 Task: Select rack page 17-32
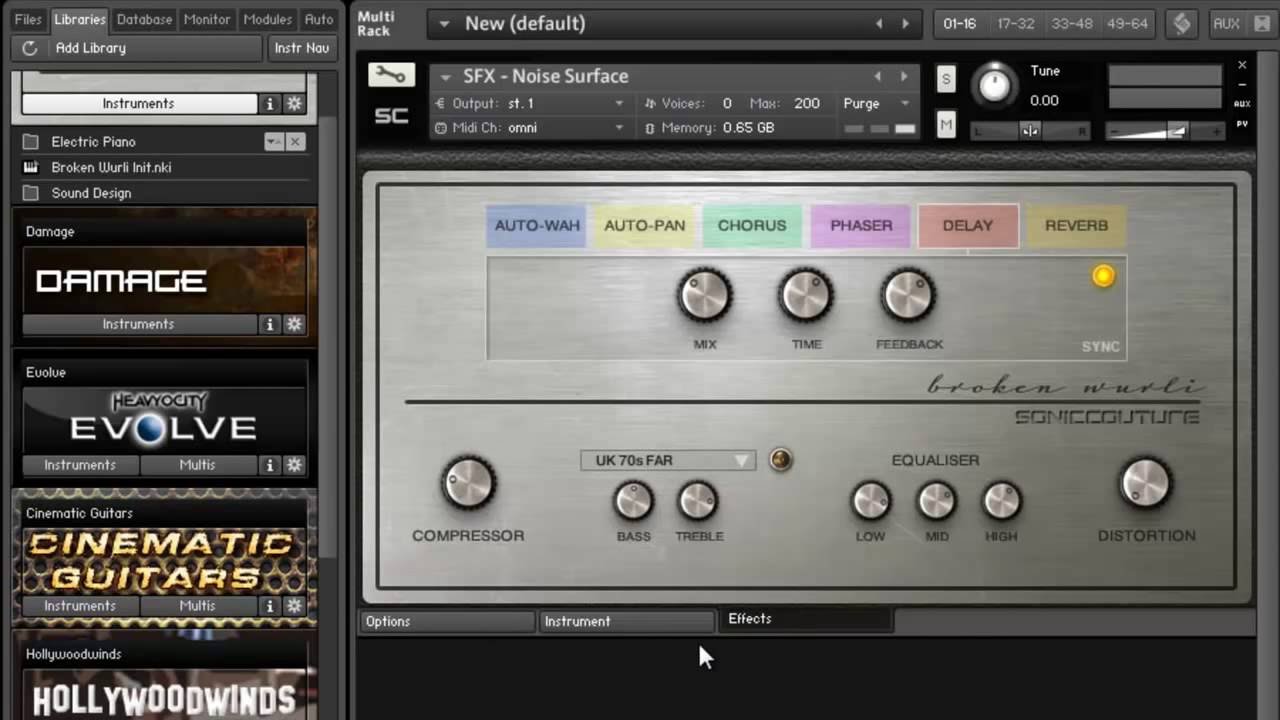click(x=1016, y=23)
